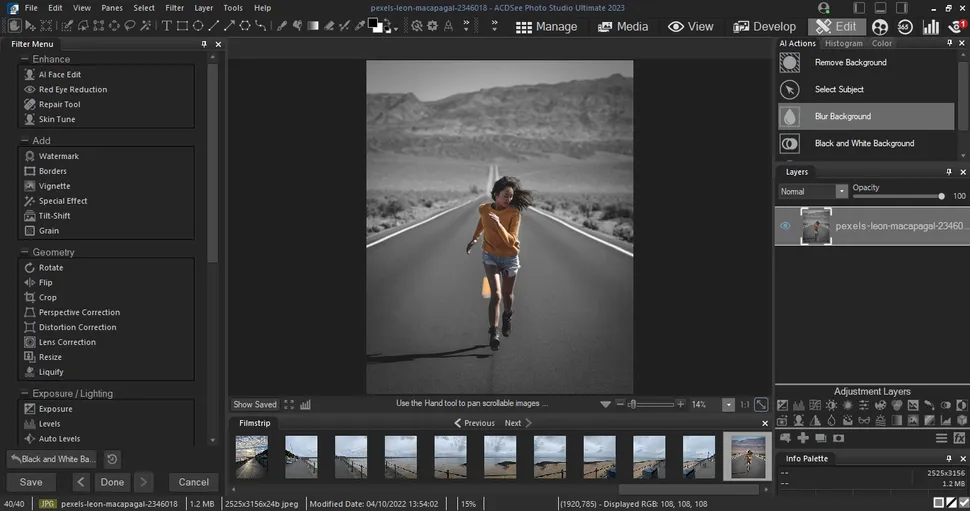Hide the pexels-leon-macapagal layer using the eye
Viewport: 970px width, 511px height.
coord(785,226)
